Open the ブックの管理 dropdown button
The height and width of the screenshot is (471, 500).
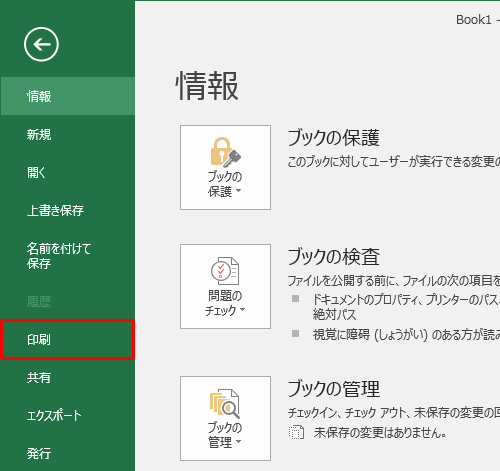coord(225,418)
